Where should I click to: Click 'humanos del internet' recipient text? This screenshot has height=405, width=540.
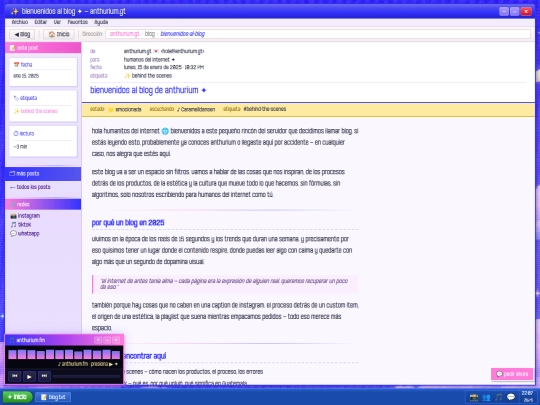149,60
